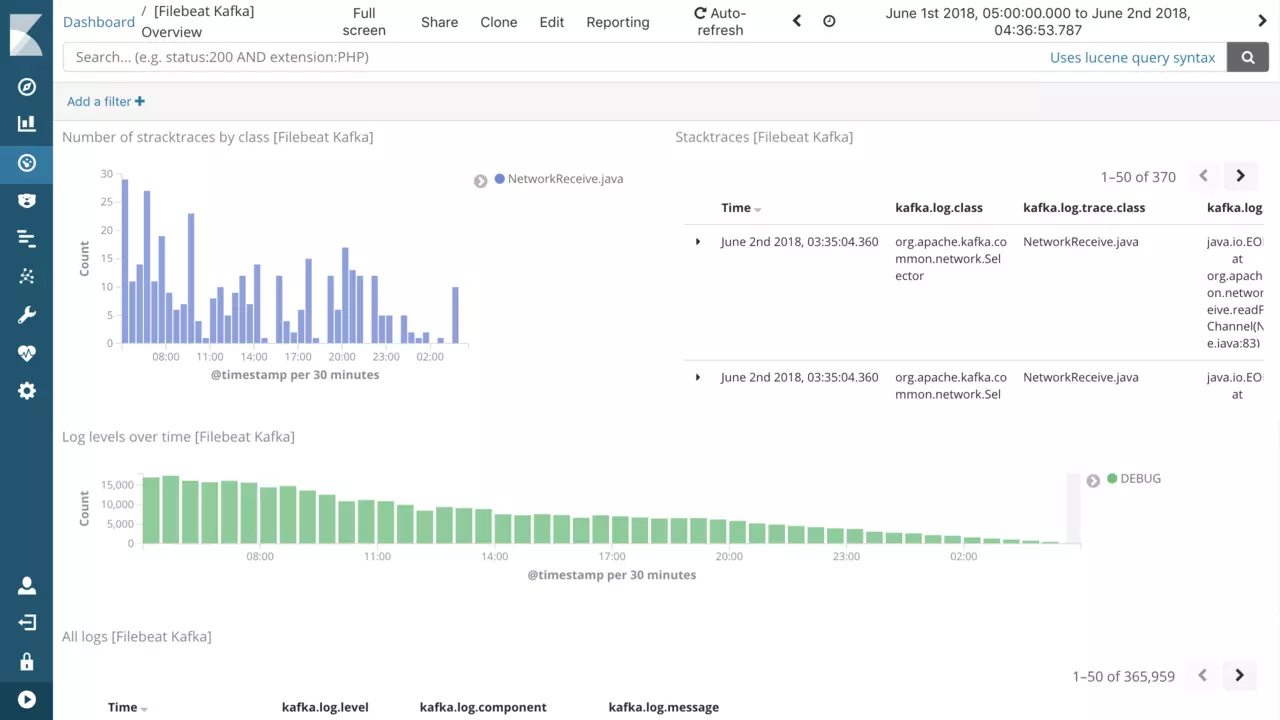Open the Reporting menu

pos(617,22)
